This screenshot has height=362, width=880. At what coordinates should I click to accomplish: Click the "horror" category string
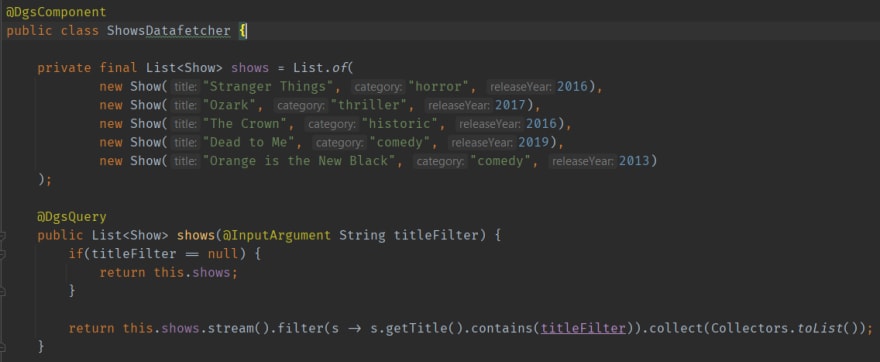point(439,86)
